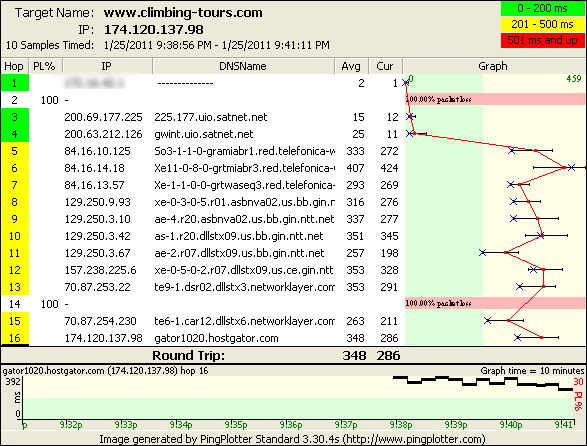The height and width of the screenshot is (446, 587).
Task: Click hop 2 packet loss bar in graph
Action: pos(495,99)
